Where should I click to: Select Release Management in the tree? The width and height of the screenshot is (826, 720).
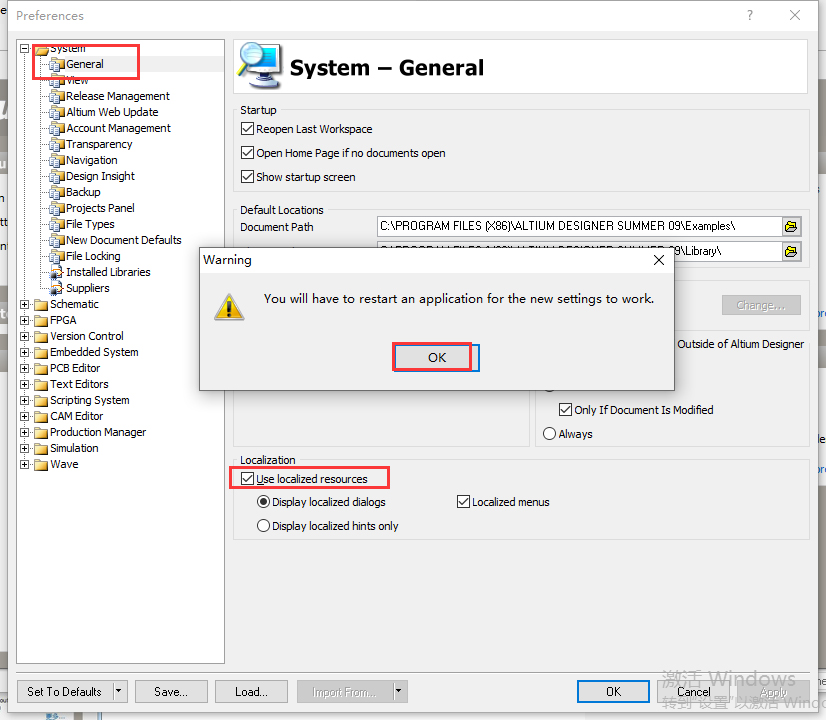pos(117,96)
